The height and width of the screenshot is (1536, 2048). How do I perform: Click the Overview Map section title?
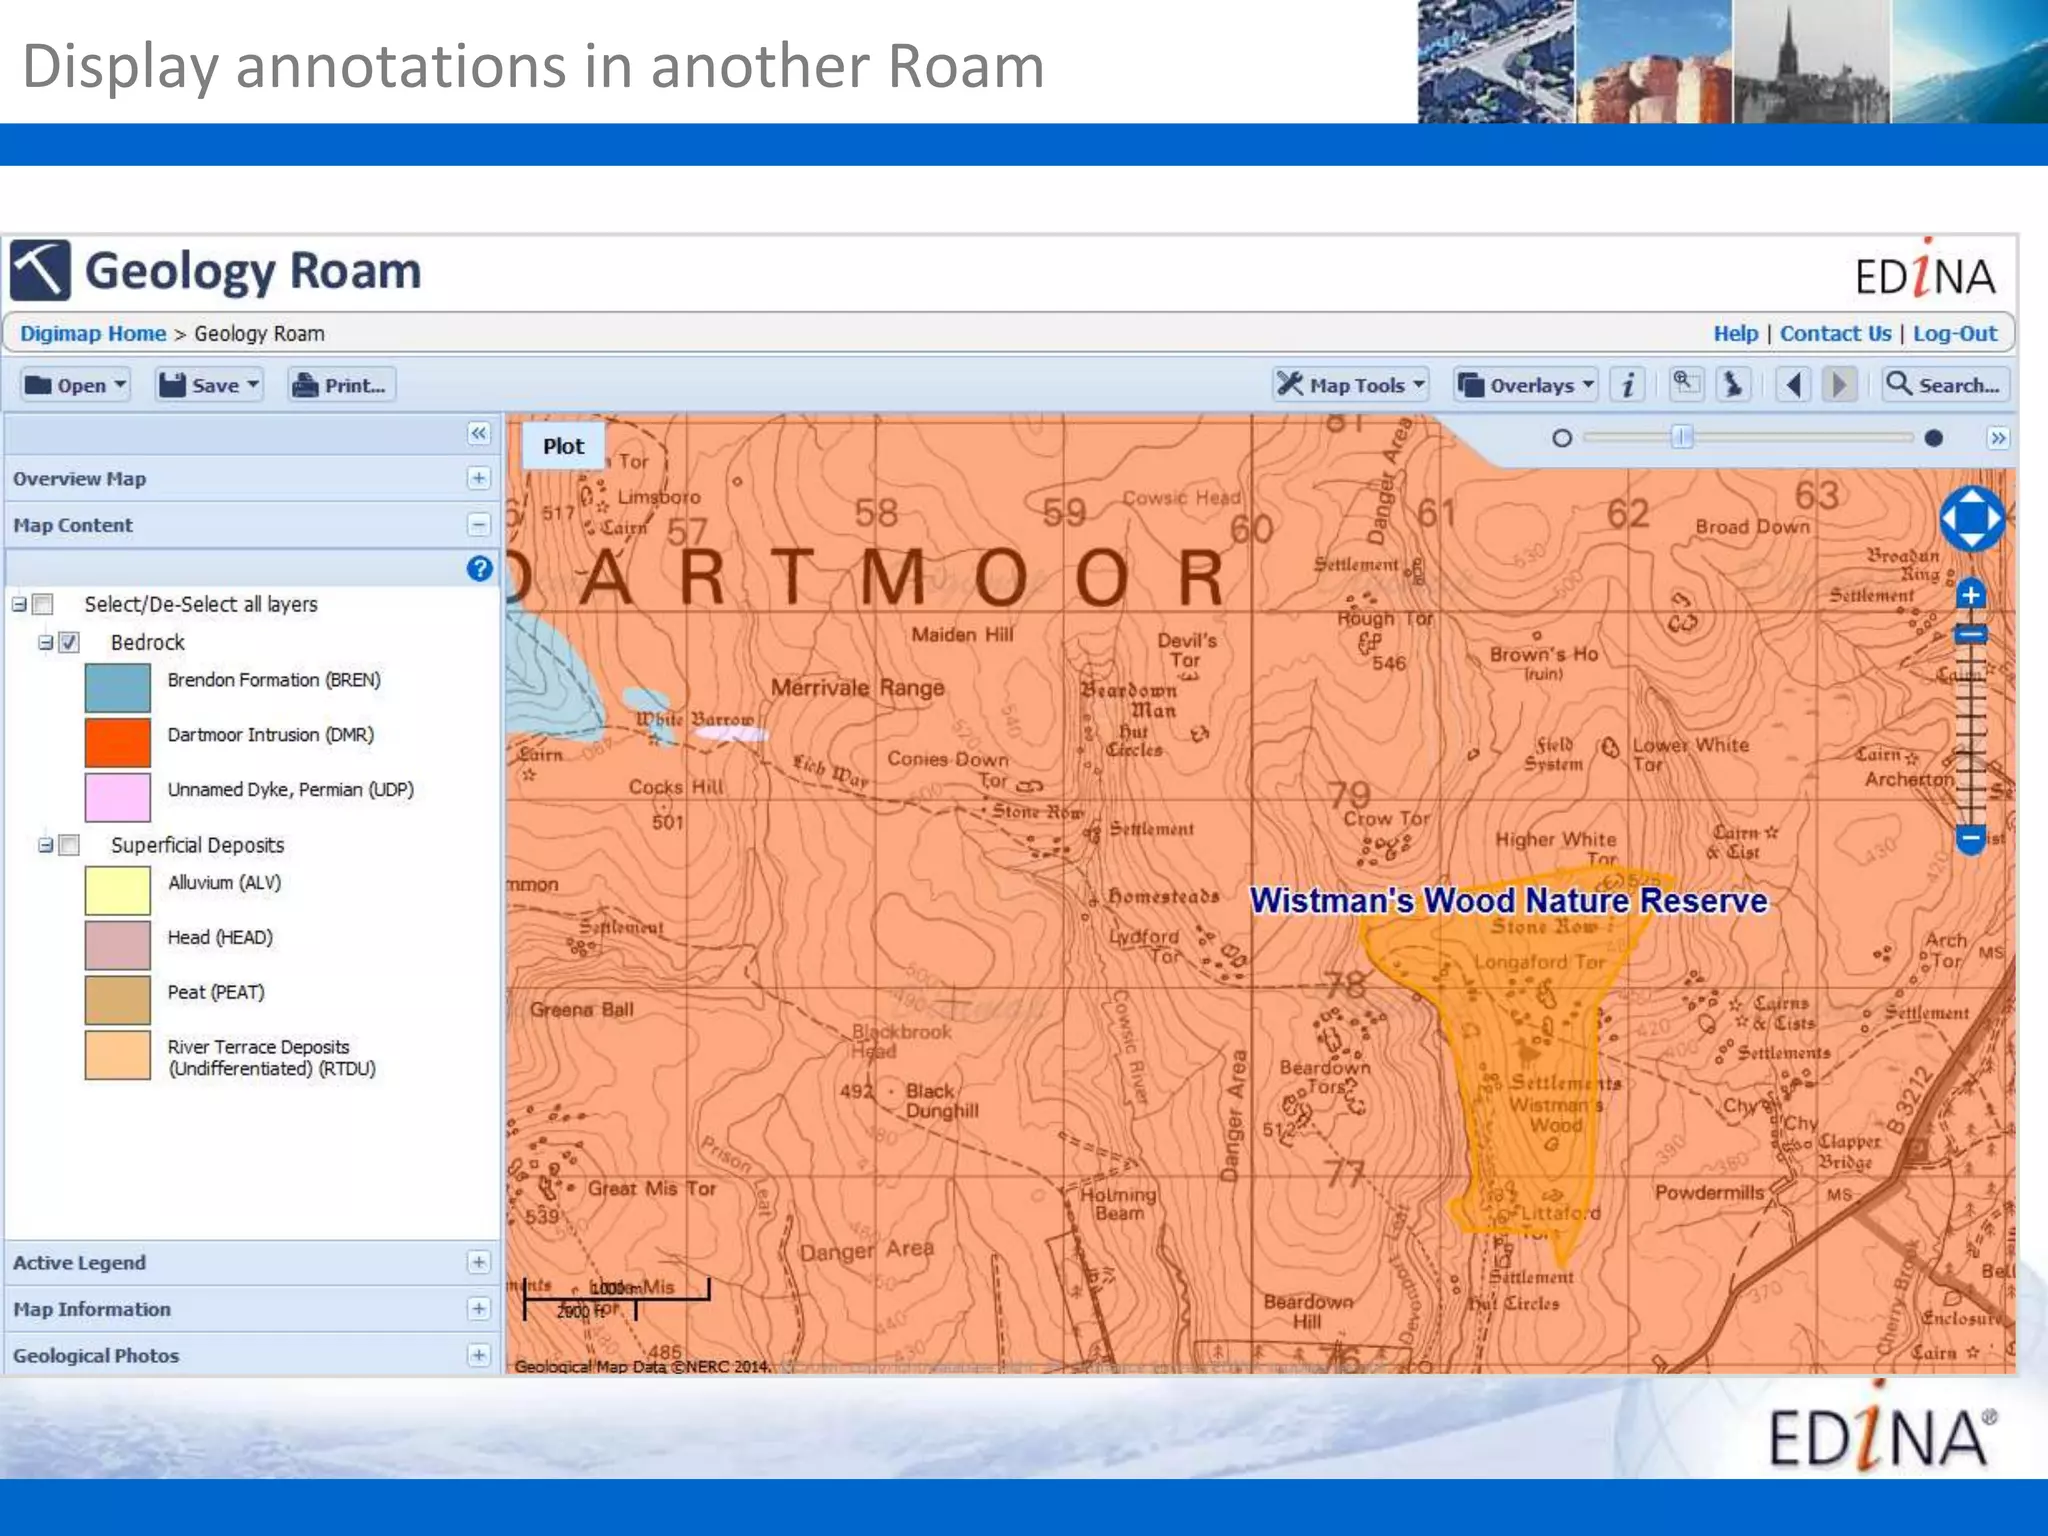click(x=80, y=478)
